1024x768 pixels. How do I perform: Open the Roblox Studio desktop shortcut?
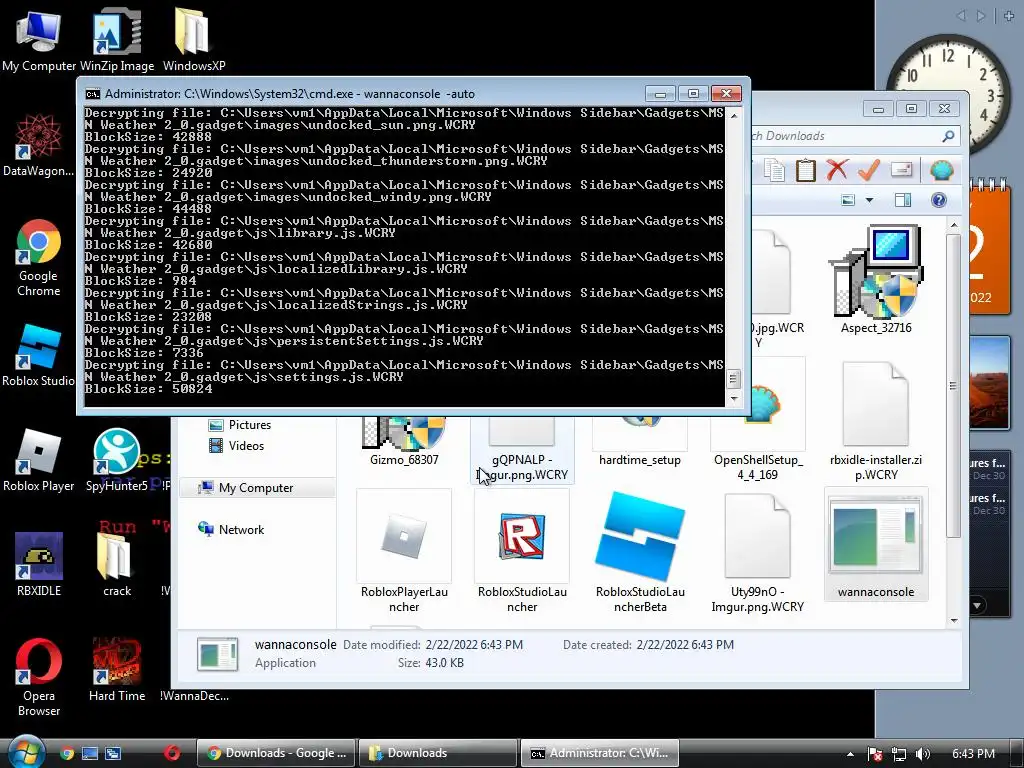[x=39, y=356]
